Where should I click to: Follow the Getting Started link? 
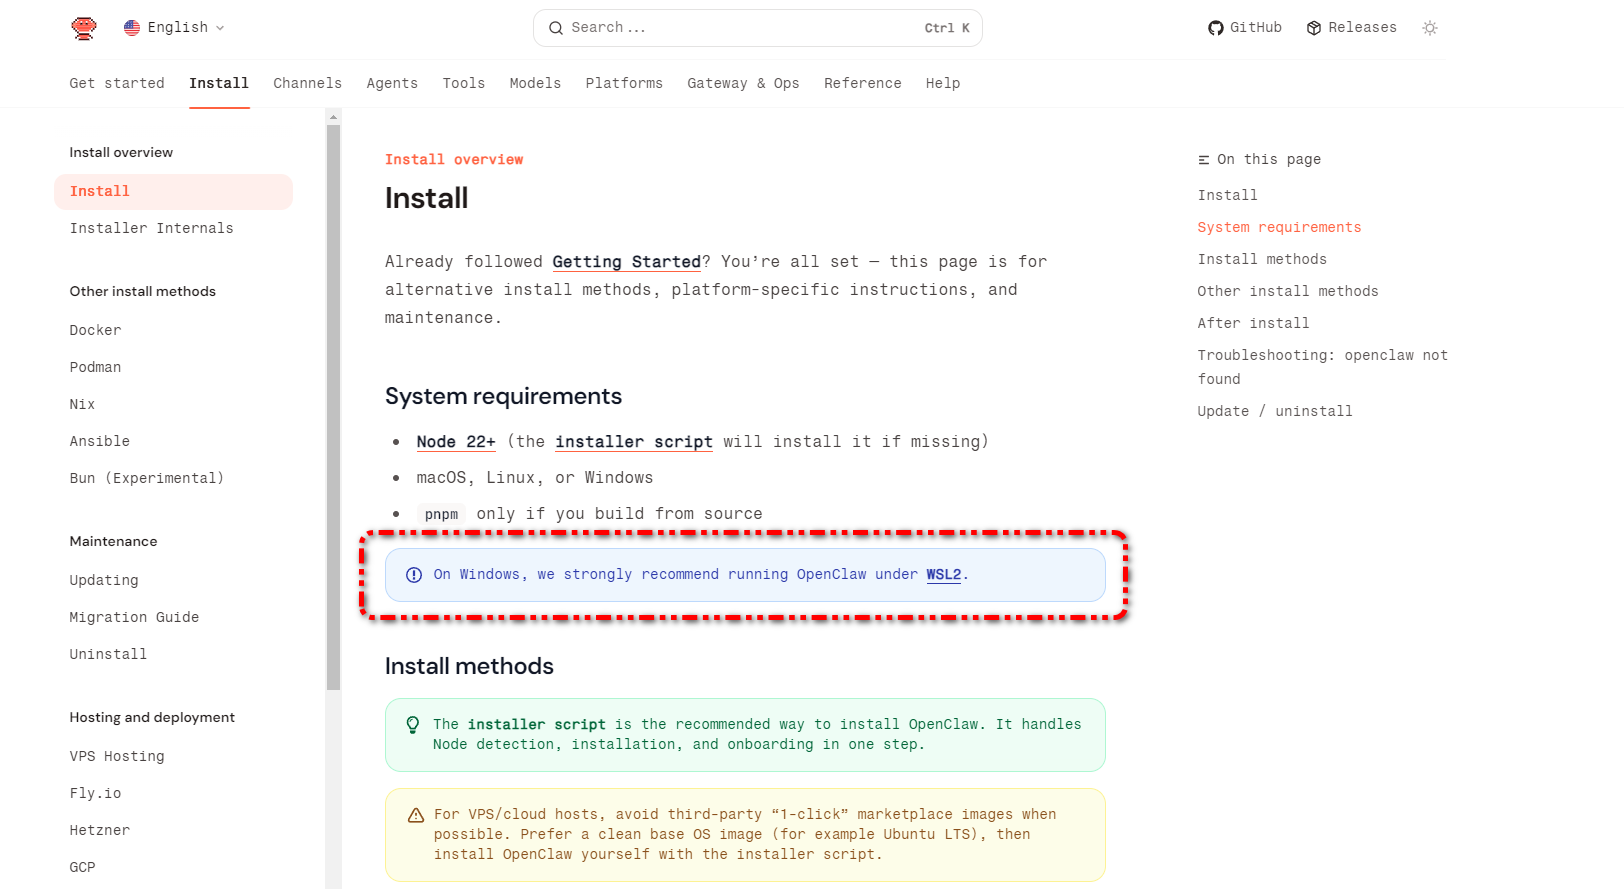(626, 262)
